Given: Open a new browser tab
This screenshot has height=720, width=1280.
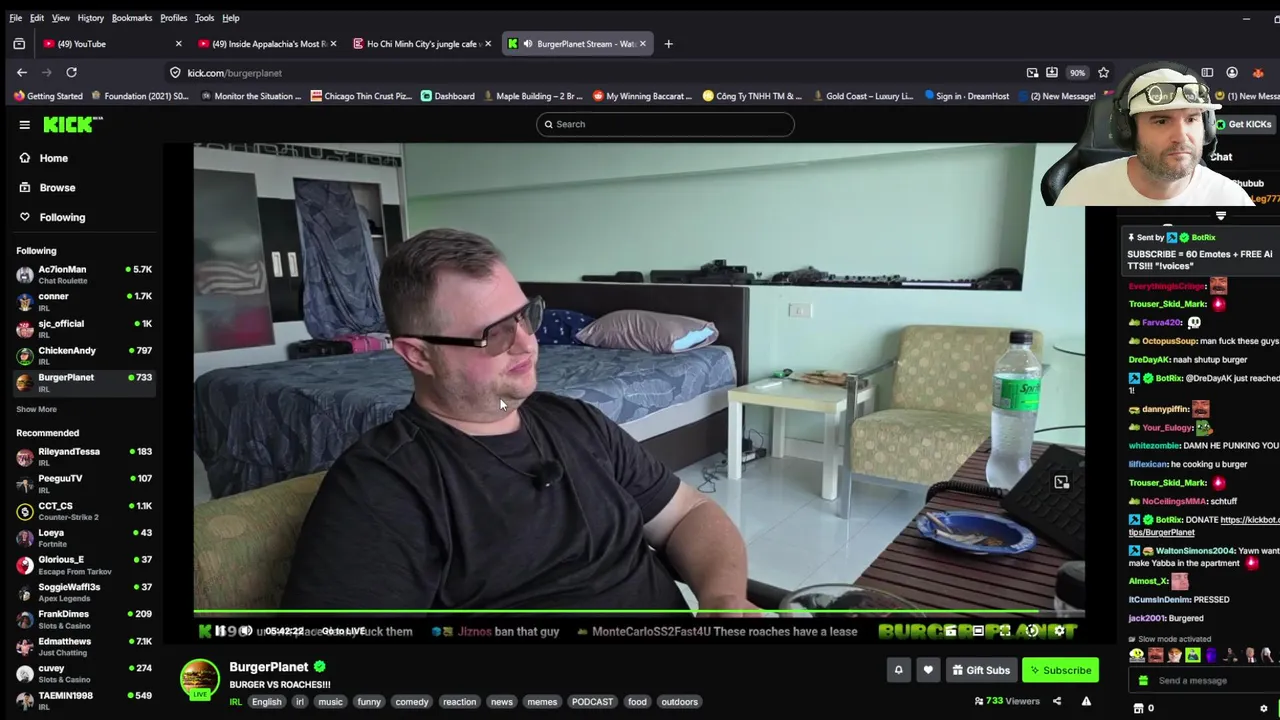Looking at the screenshot, I should (669, 44).
